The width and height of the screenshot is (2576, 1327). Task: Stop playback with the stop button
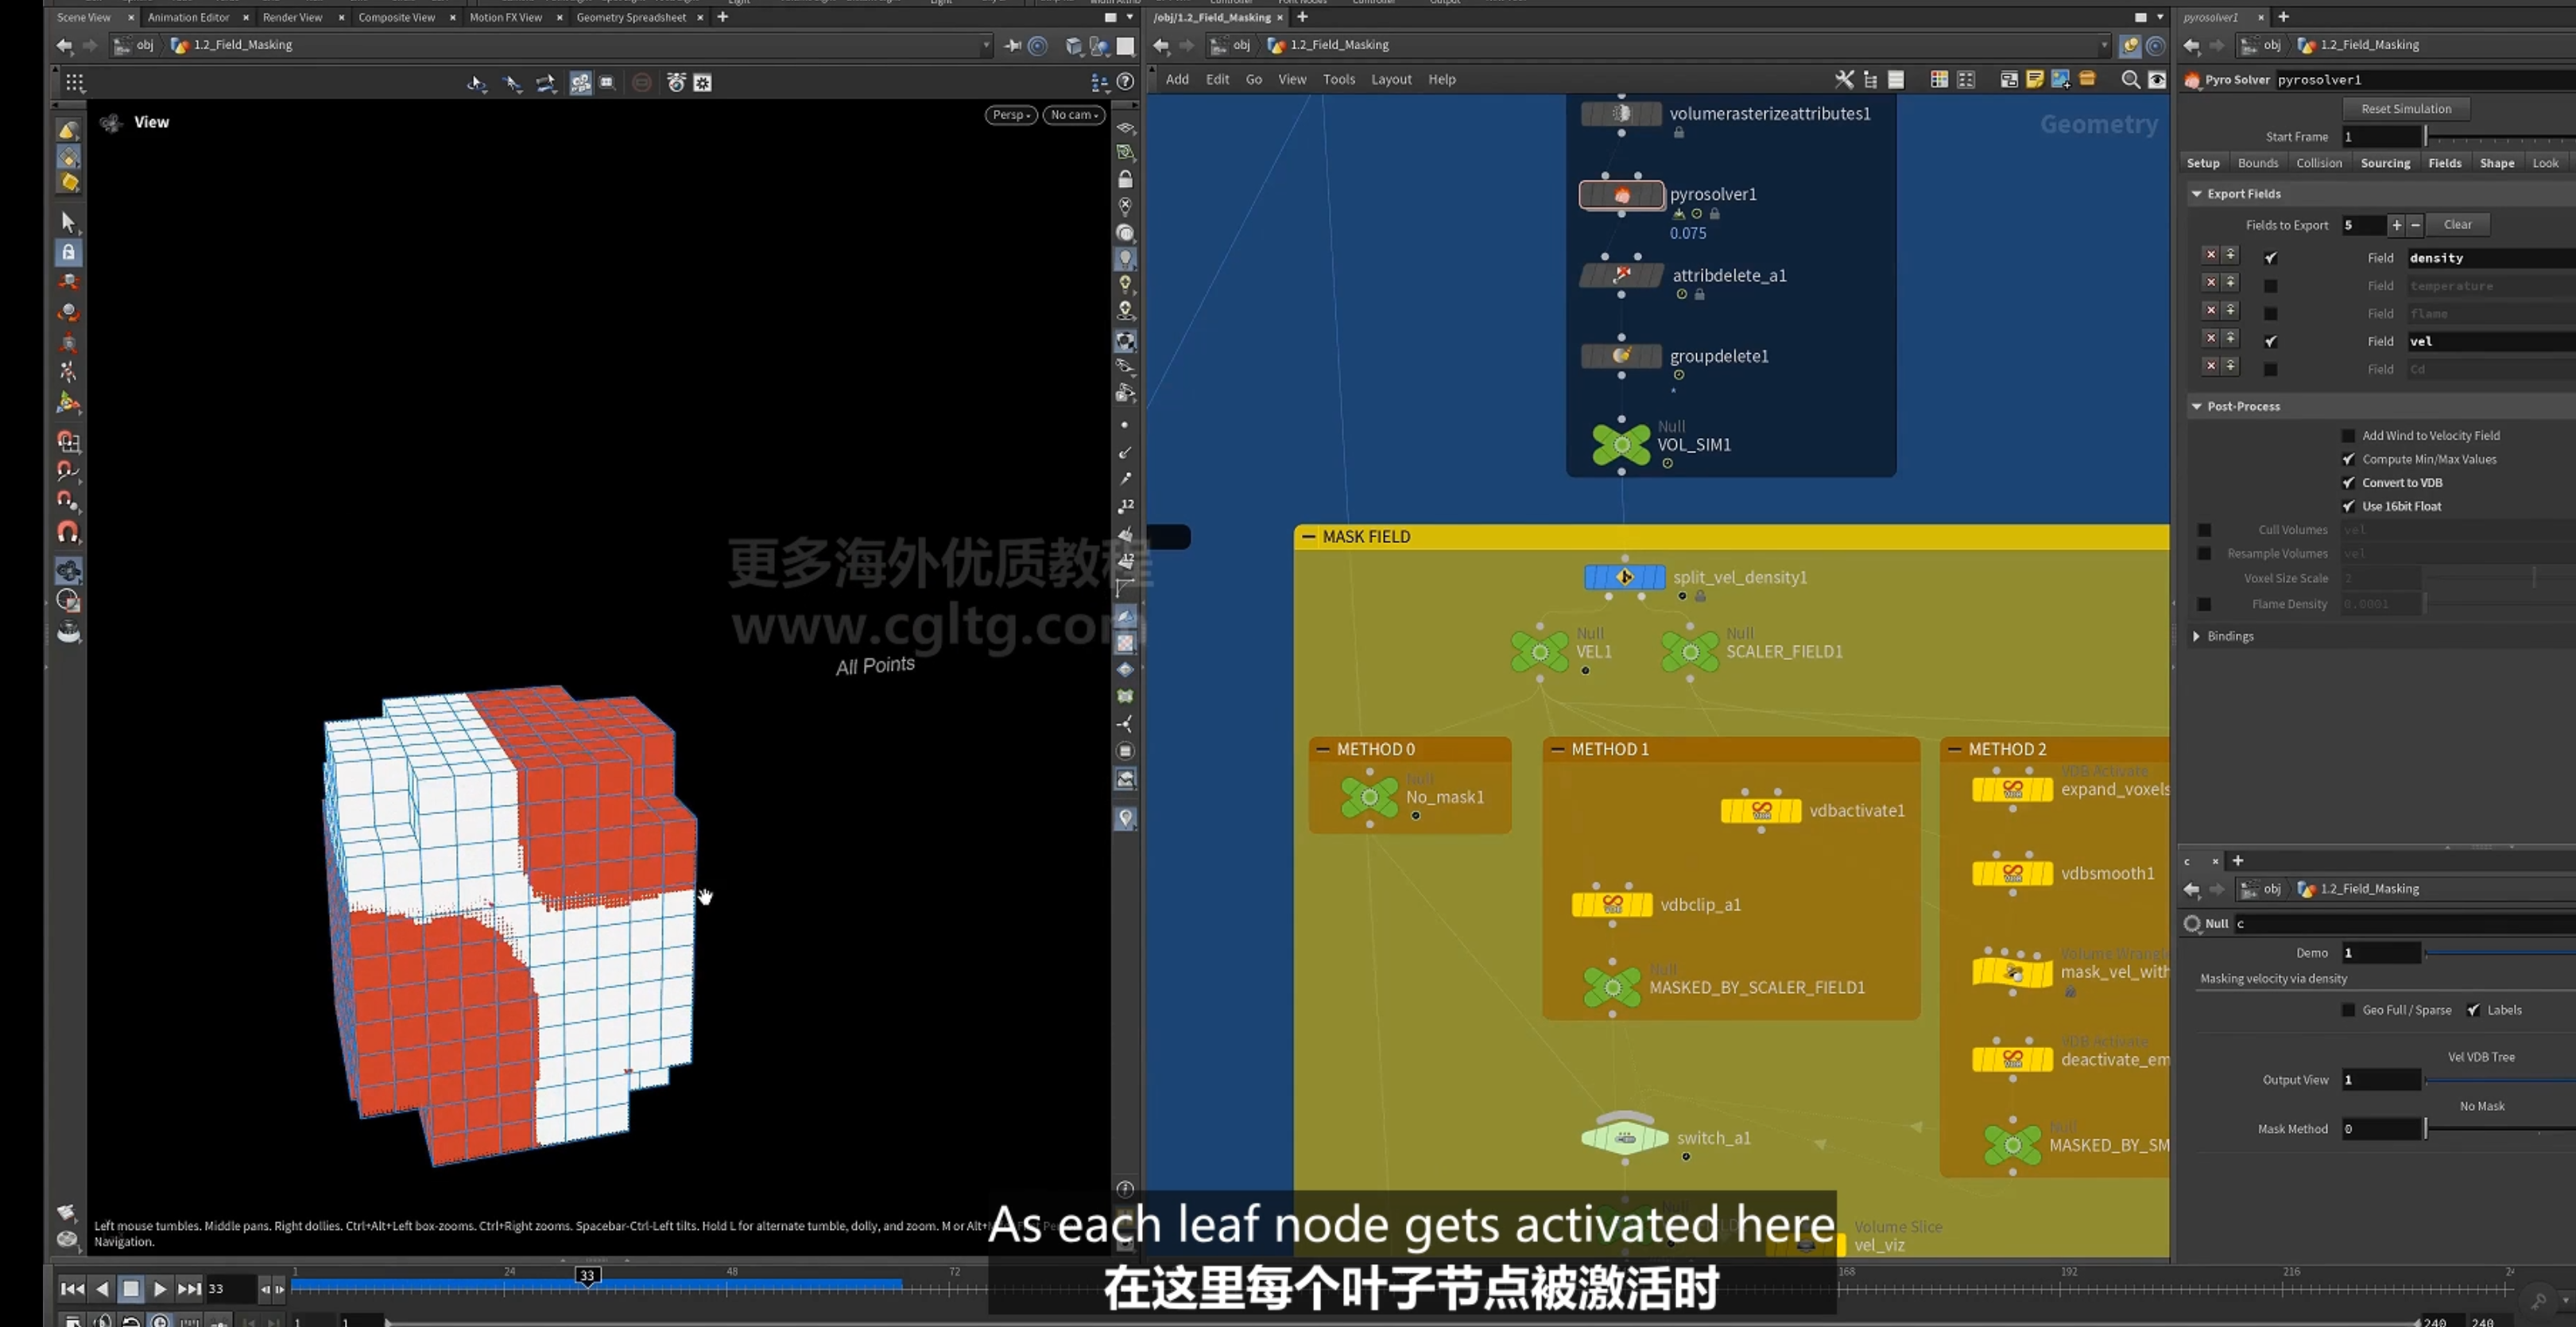[x=131, y=1289]
